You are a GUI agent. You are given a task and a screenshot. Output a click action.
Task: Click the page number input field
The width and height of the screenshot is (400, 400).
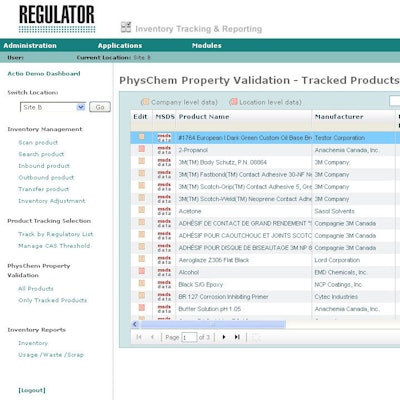(189, 337)
